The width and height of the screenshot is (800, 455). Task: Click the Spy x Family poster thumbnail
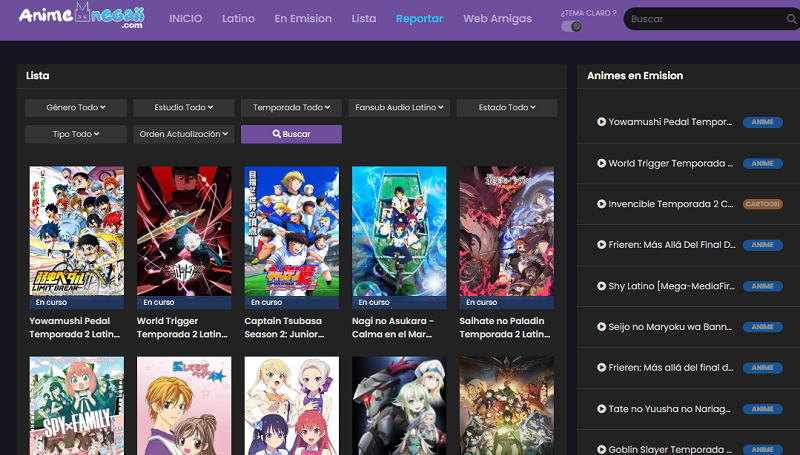point(77,406)
